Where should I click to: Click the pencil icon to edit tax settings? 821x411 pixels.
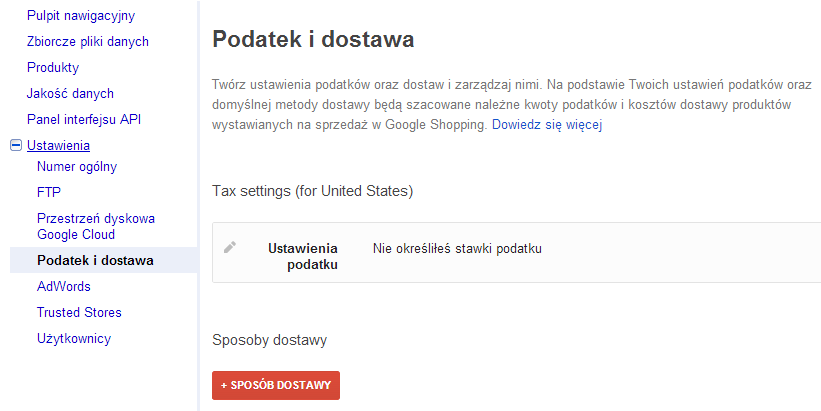point(230,247)
